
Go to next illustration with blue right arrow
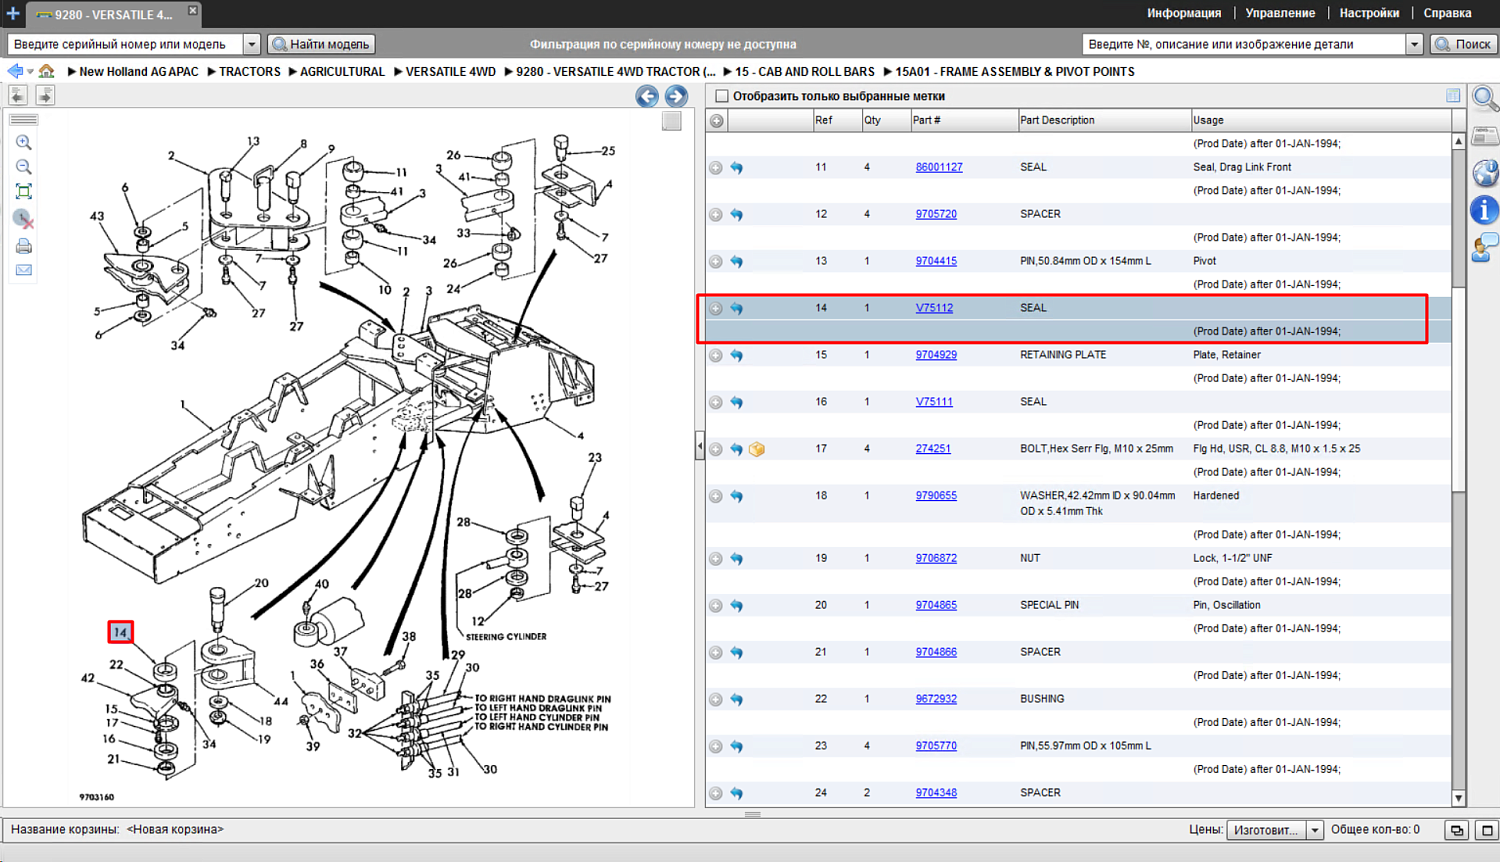coord(676,96)
